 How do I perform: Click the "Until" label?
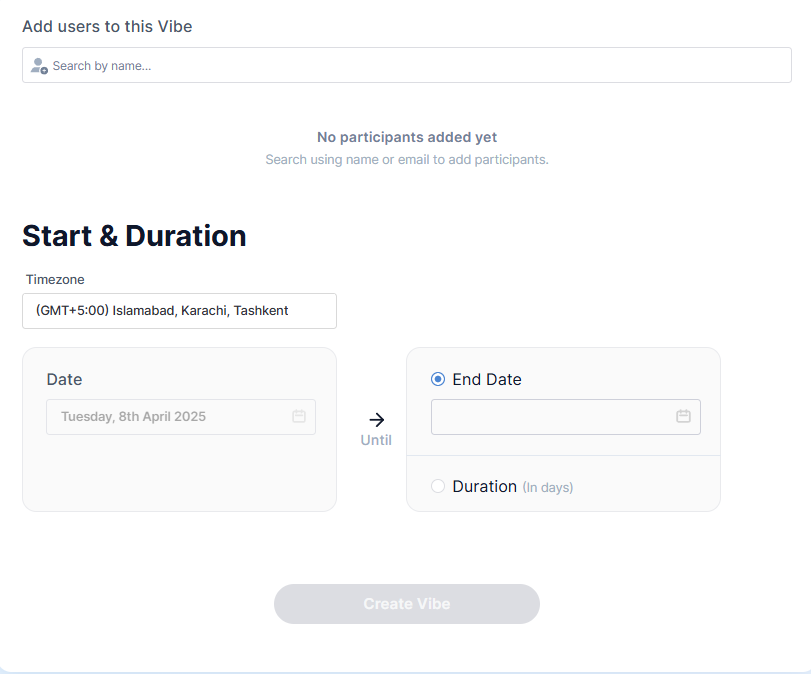(x=376, y=440)
